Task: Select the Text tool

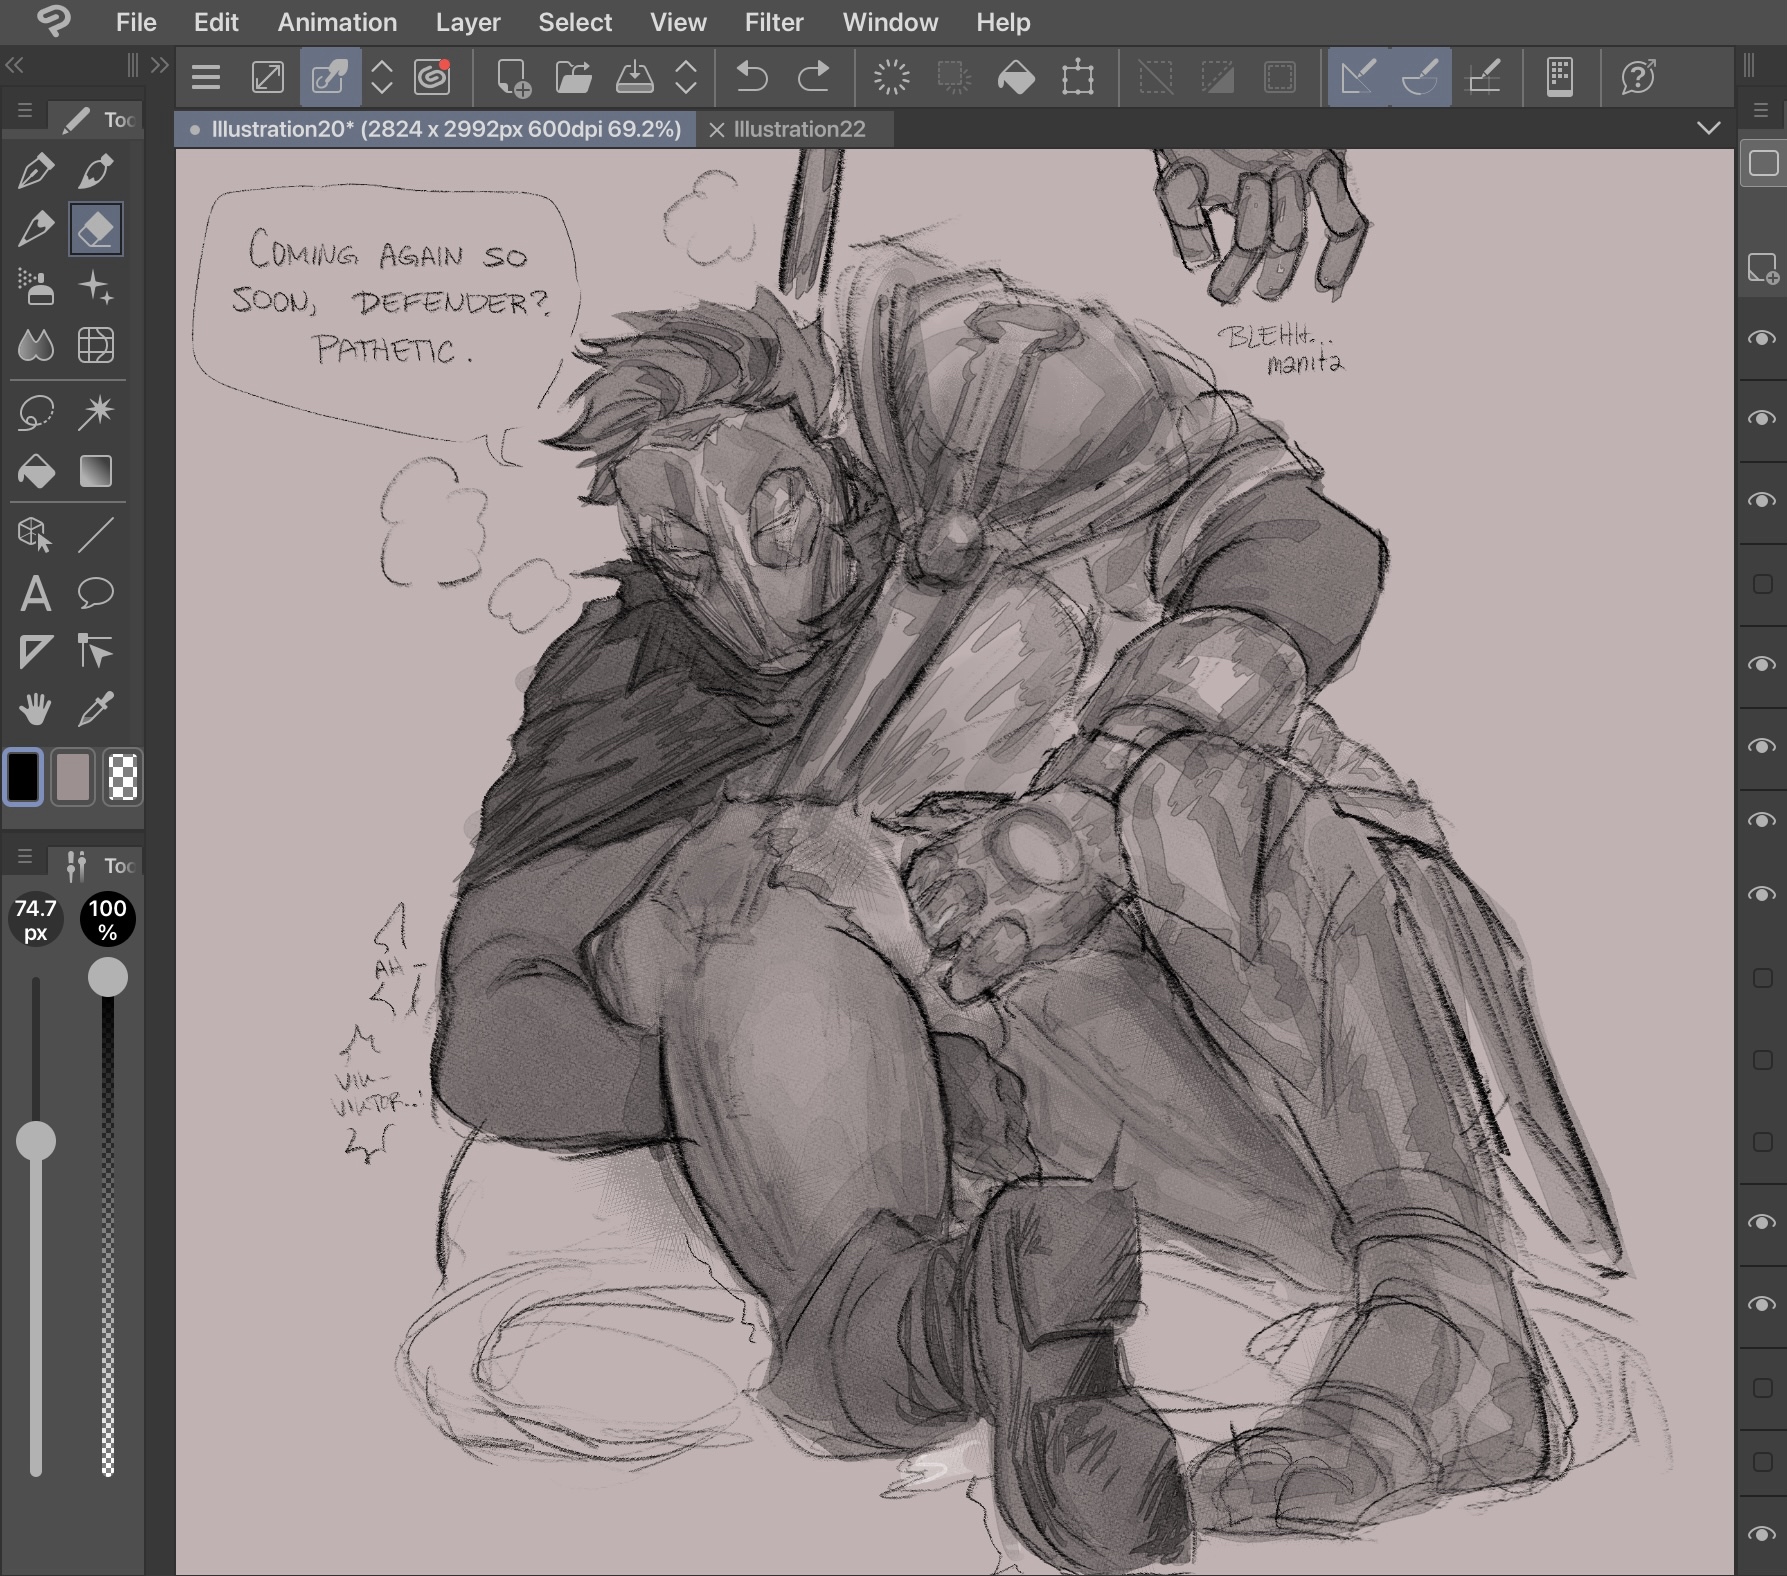Action: tap(36, 594)
